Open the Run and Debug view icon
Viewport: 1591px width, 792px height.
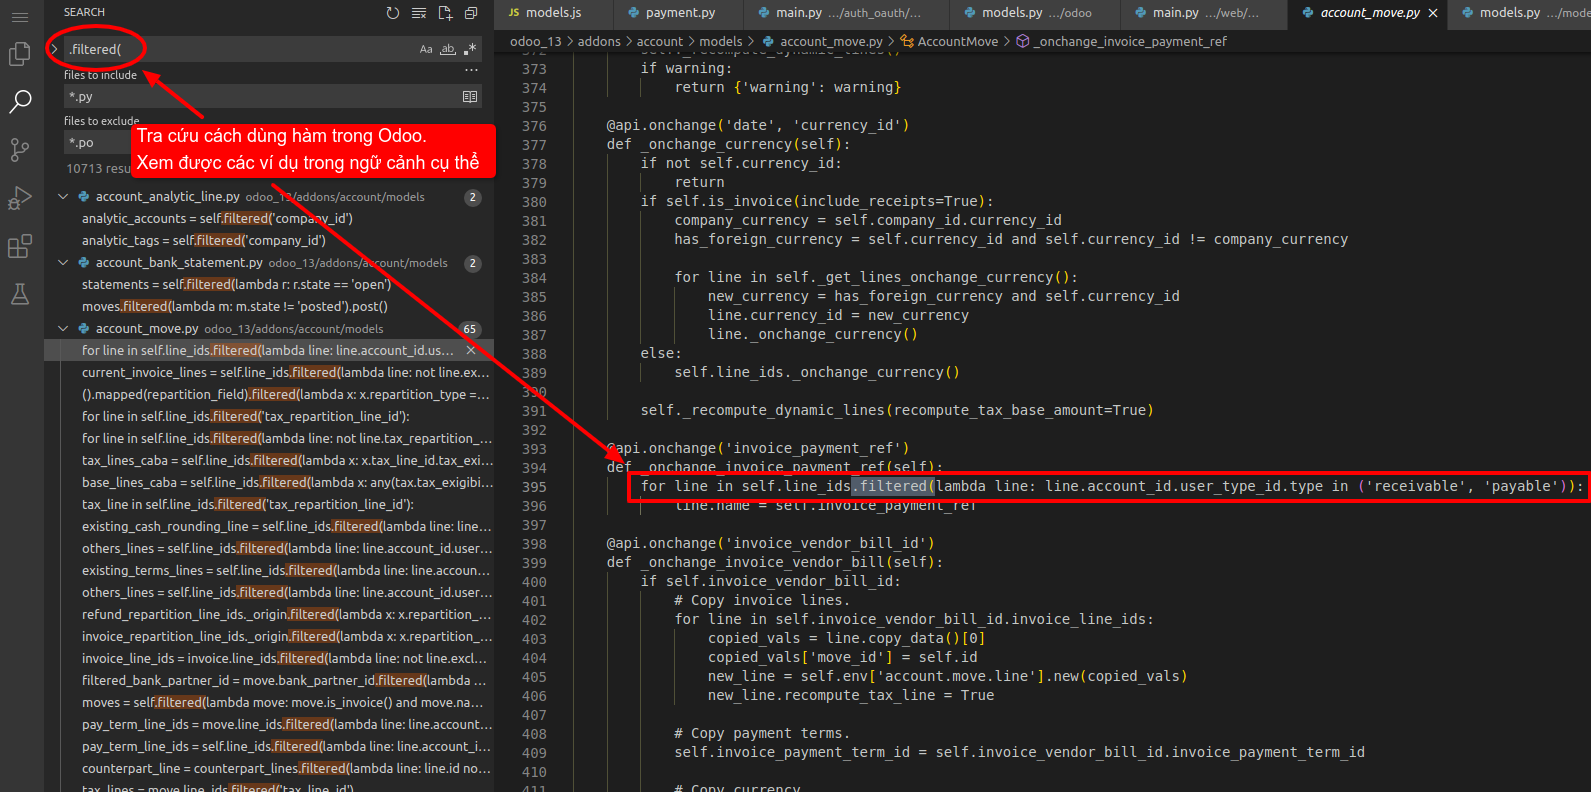pos(19,198)
